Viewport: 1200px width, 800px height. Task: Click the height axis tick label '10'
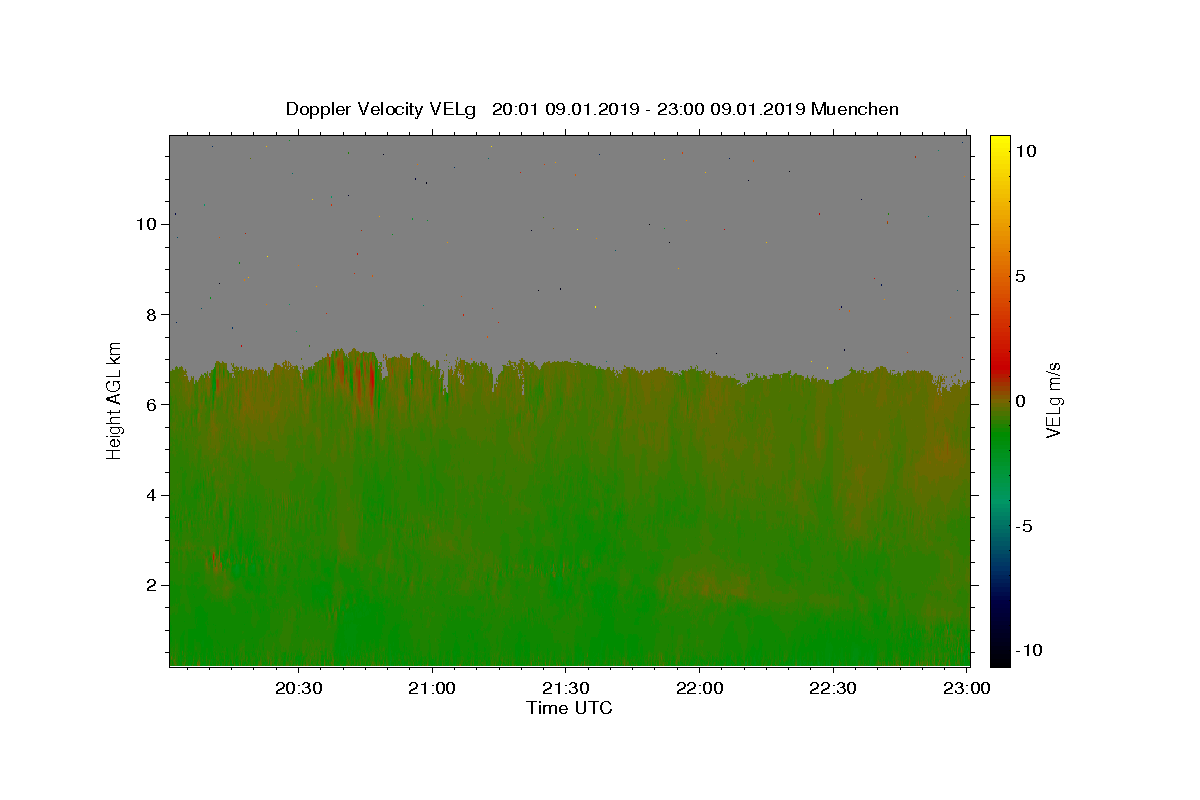tap(146, 224)
